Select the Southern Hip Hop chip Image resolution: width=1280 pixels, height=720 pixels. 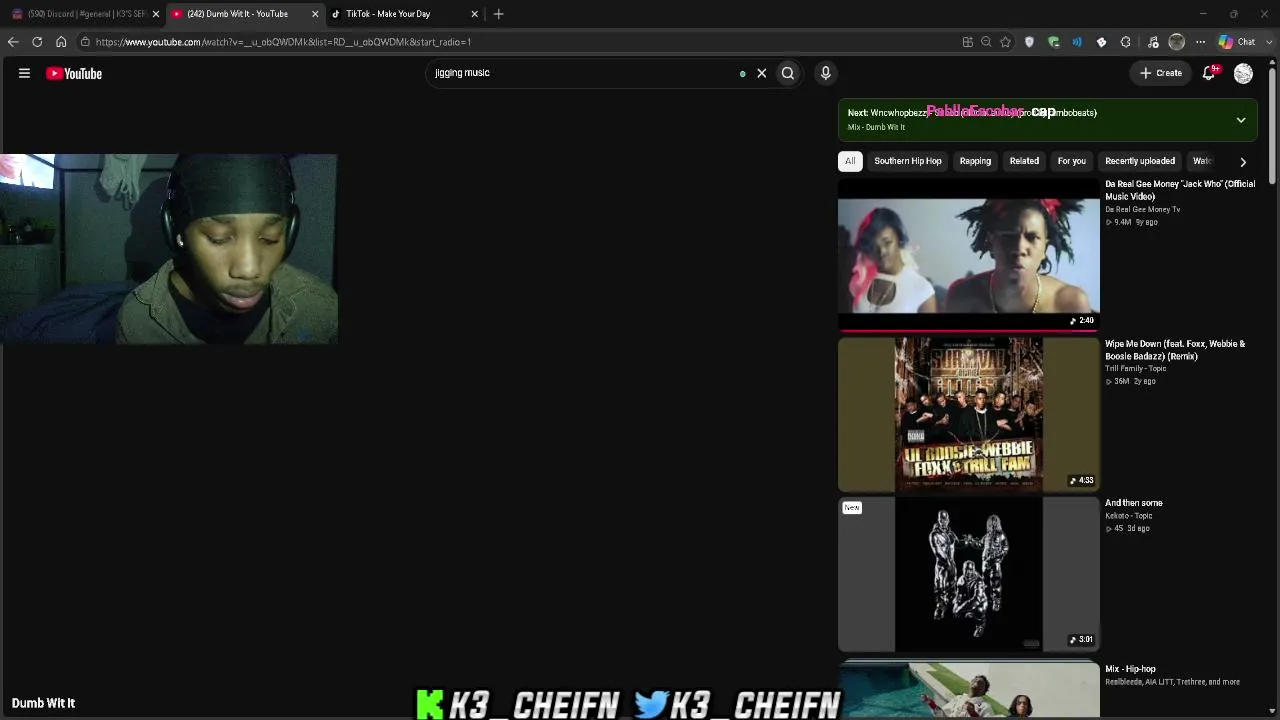pos(908,161)
